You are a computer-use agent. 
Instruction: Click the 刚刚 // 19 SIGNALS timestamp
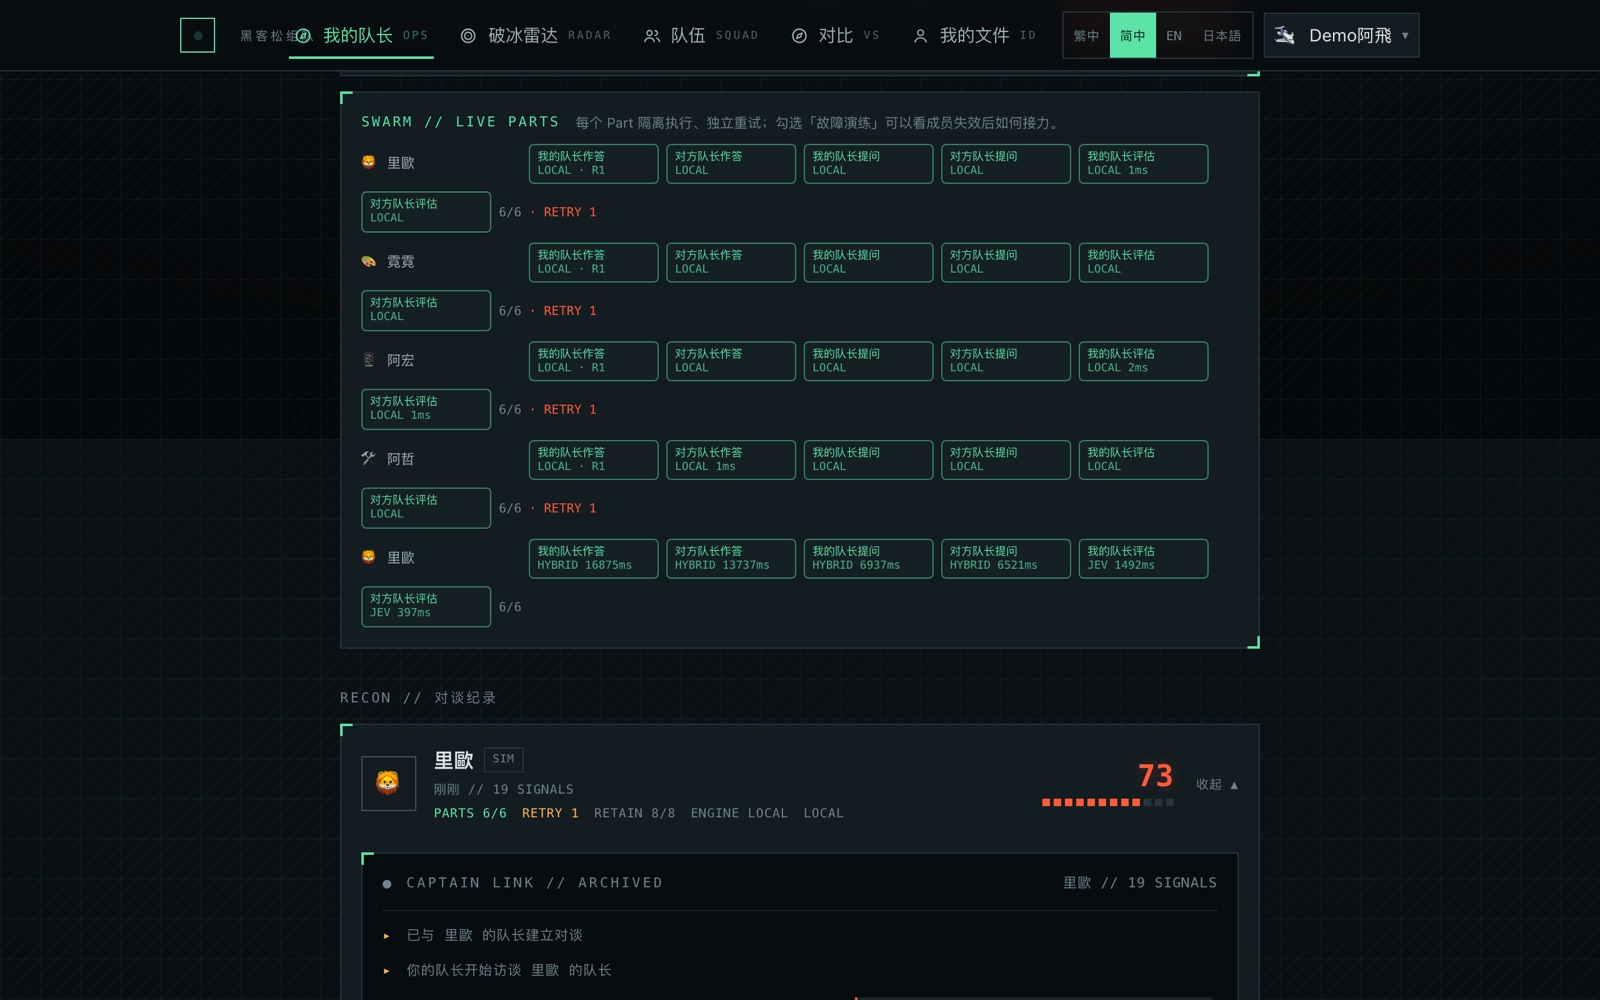coord(504,790)
